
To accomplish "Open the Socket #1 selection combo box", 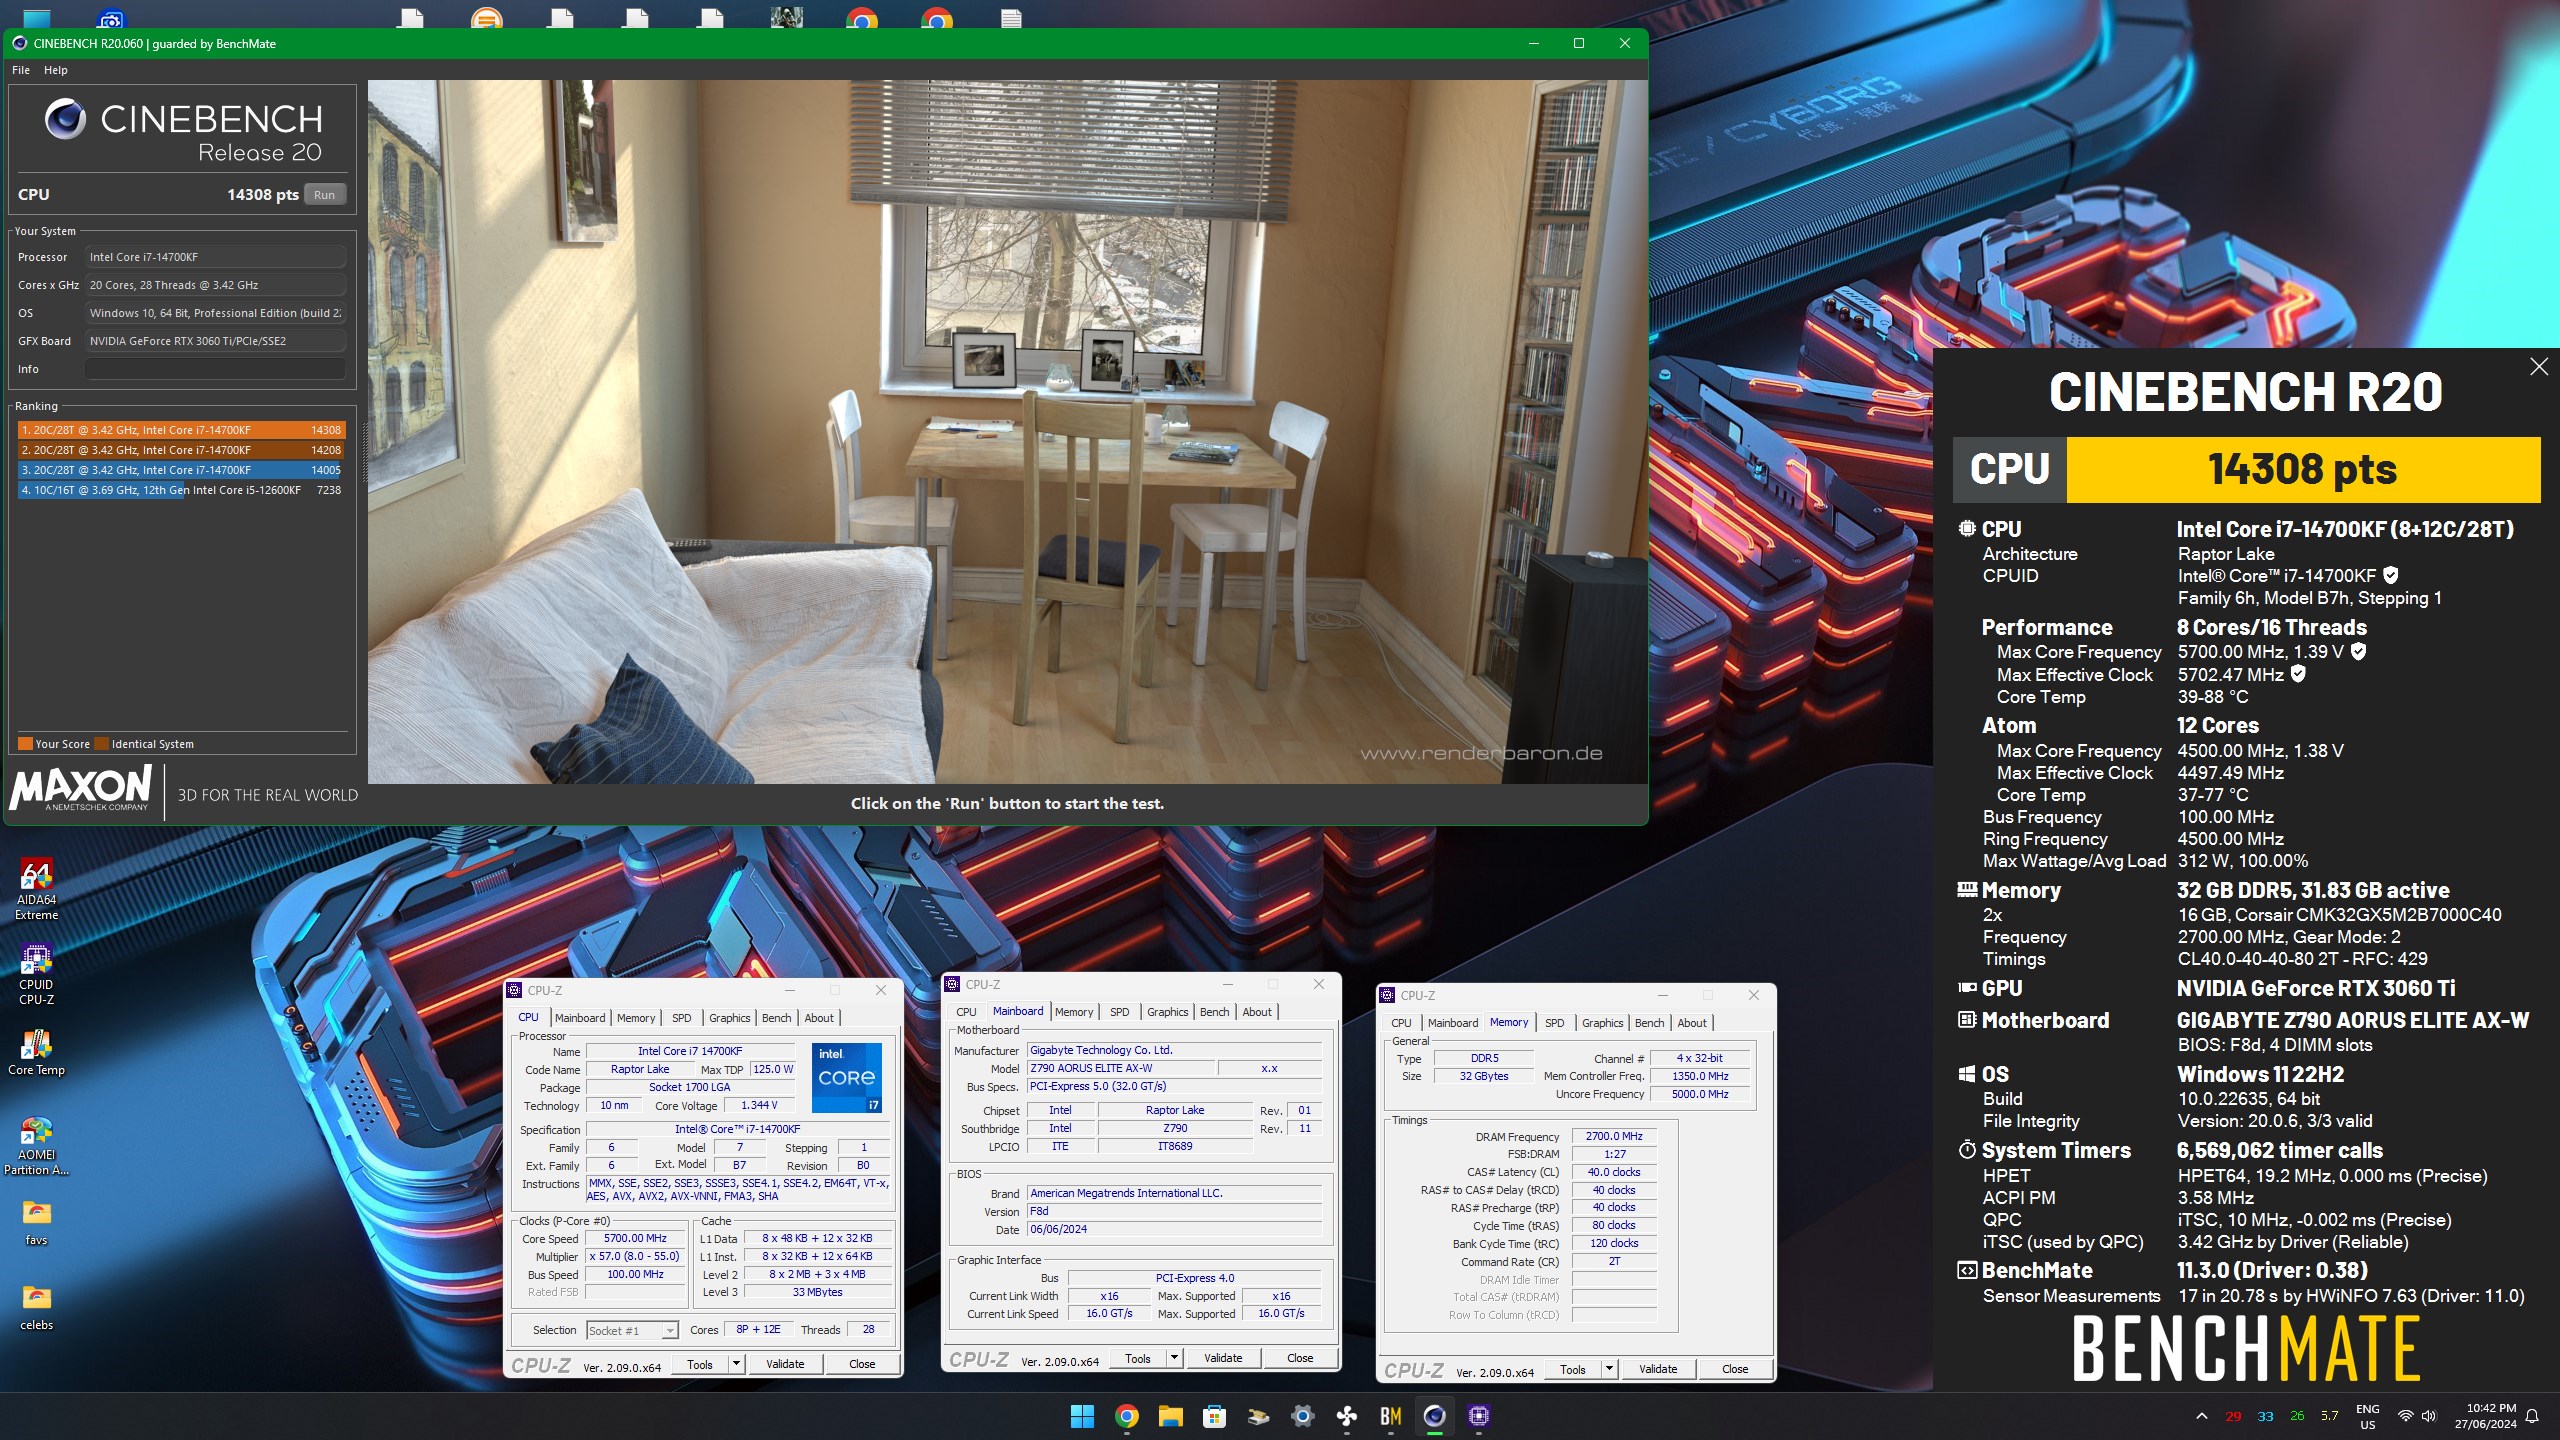I will [632, 1330].
